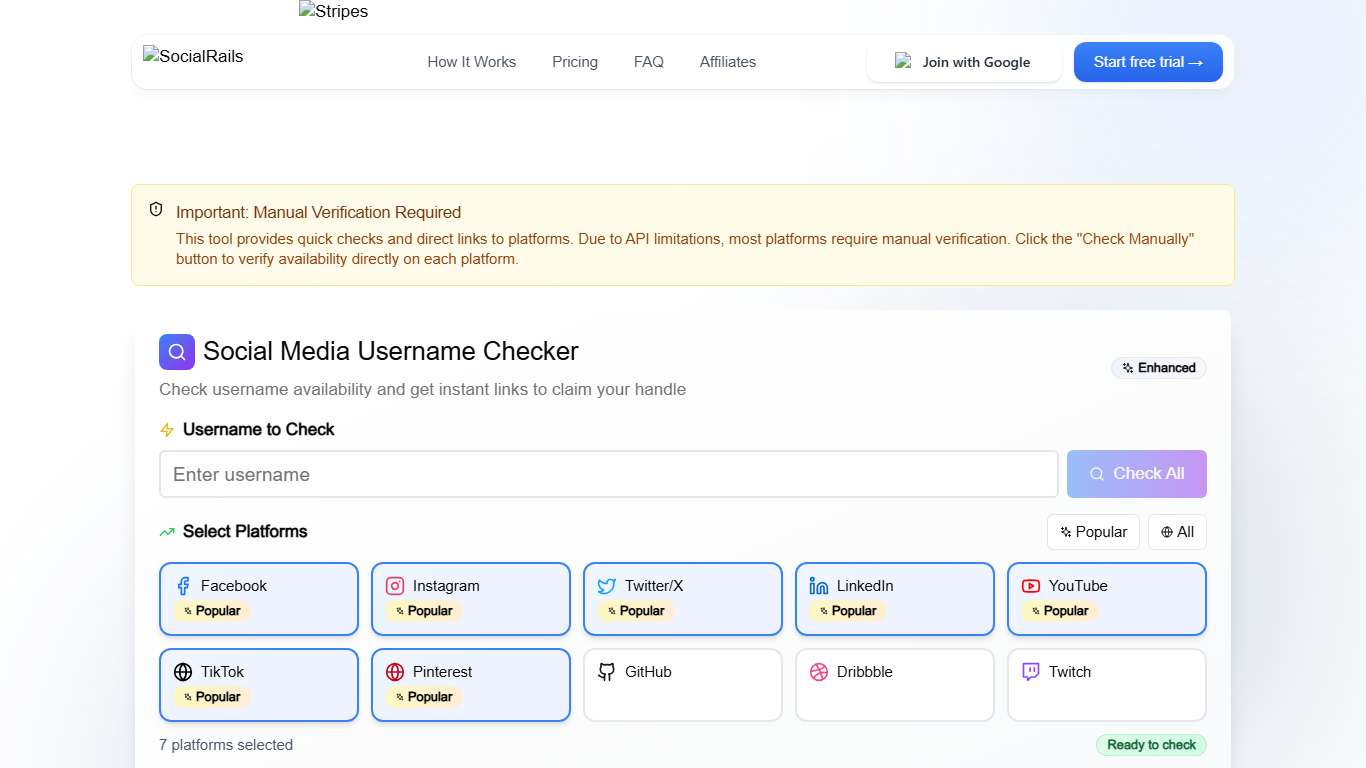The image size is (1366, 768).
Task: Click the Facebook platform icon
Action: pos(184,586)
